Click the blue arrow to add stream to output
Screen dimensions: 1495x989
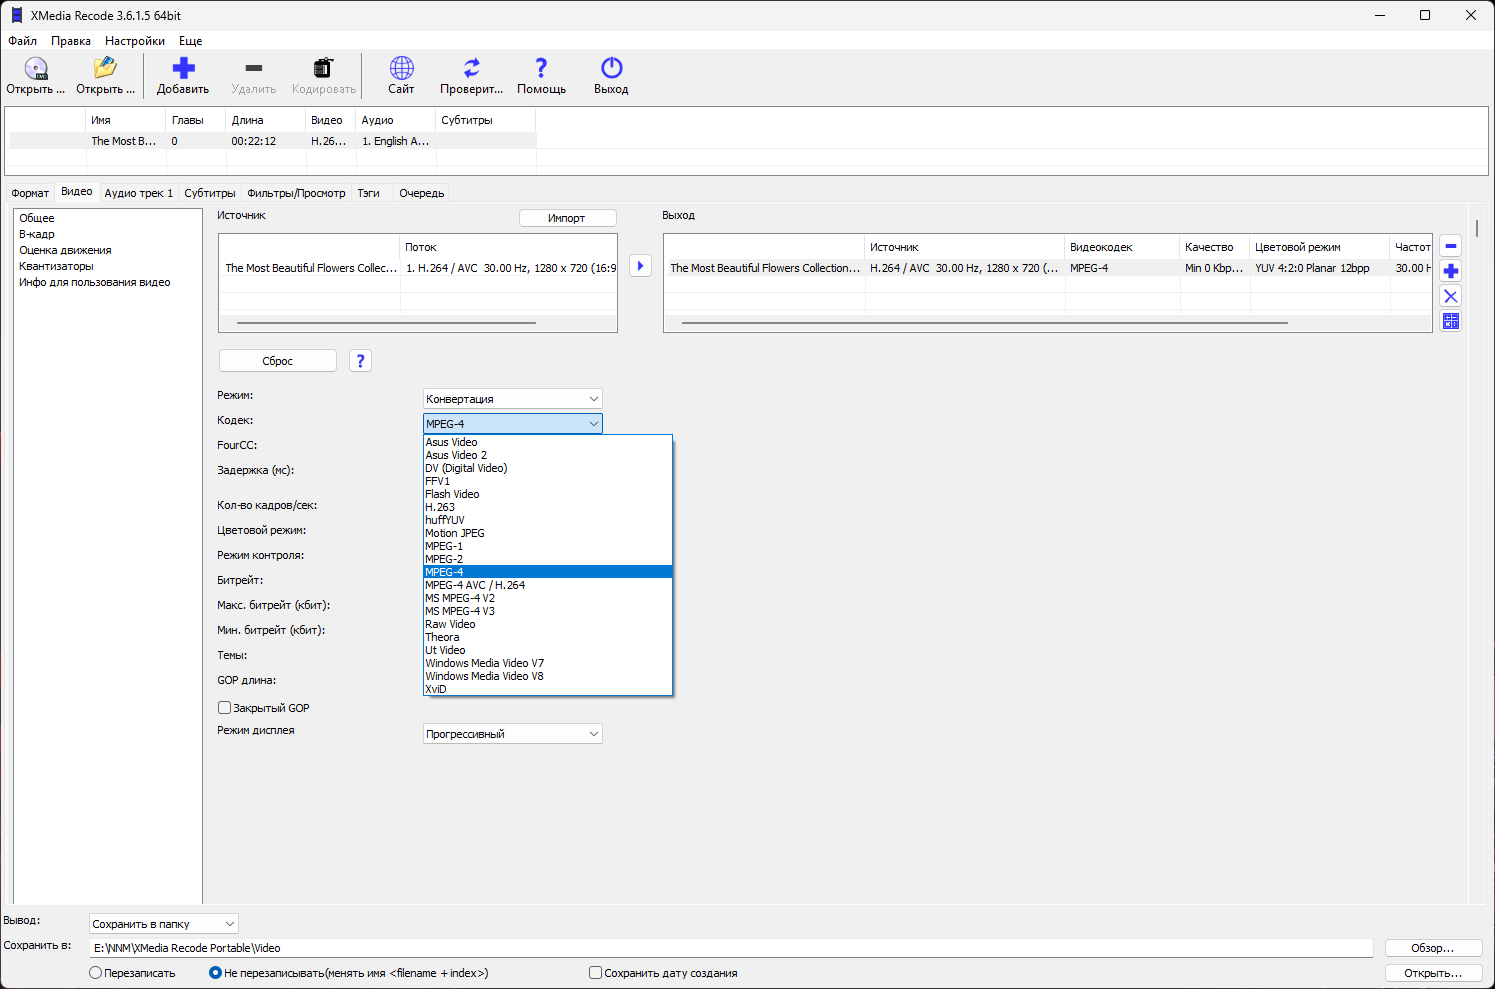pos(640,266)
